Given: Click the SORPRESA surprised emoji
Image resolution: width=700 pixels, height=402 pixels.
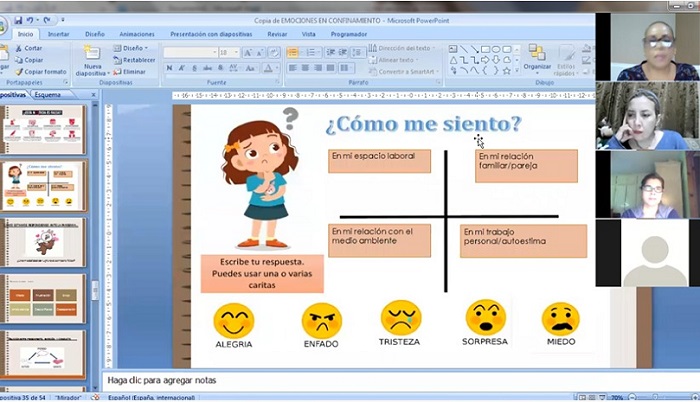Looking at the screenshot, I should (485, 318).
